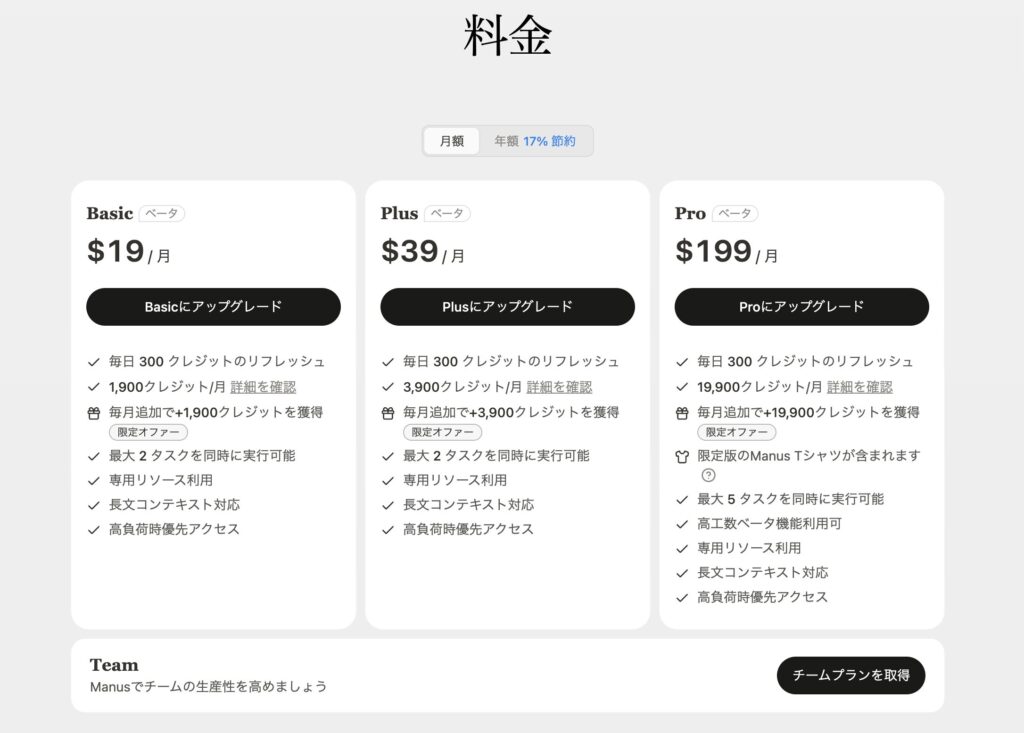Click 19,900クレジット/月 text in Pro

point(760,387)
